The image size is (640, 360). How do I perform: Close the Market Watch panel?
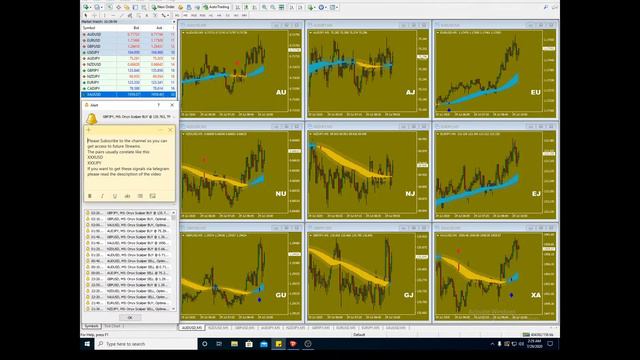(x=174, y=22)
